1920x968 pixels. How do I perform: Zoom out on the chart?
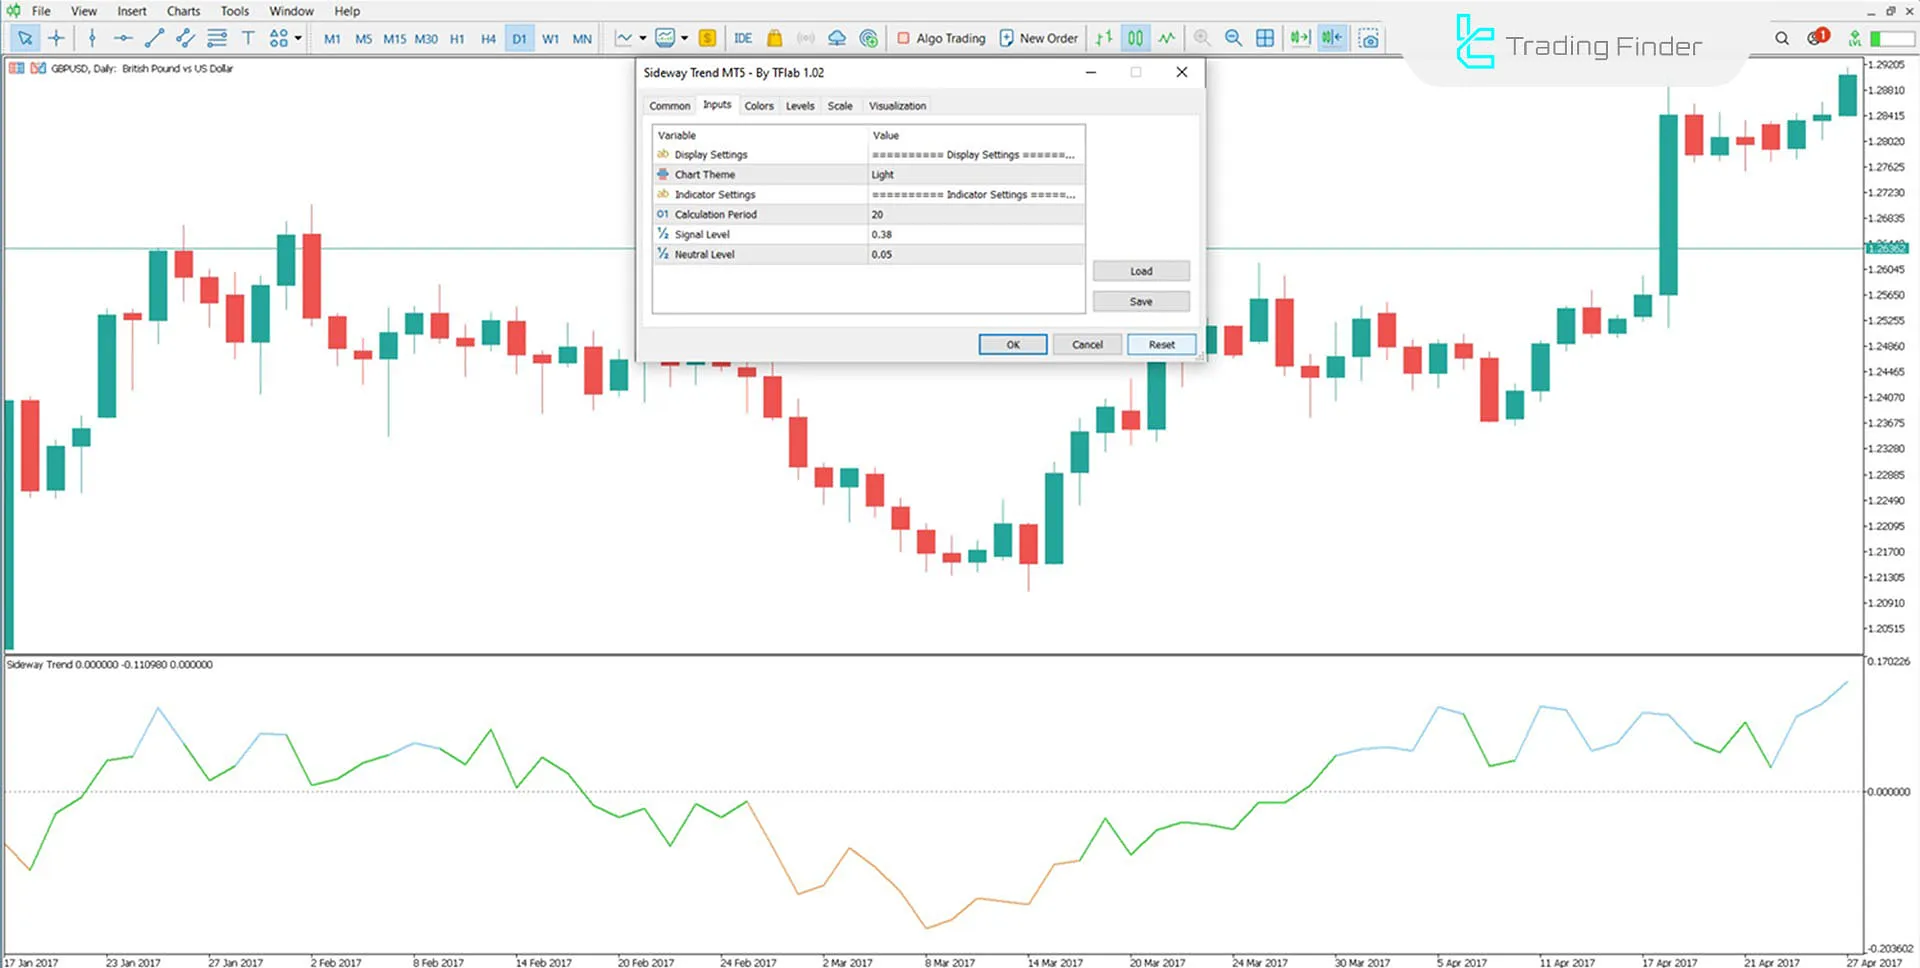1233,37
